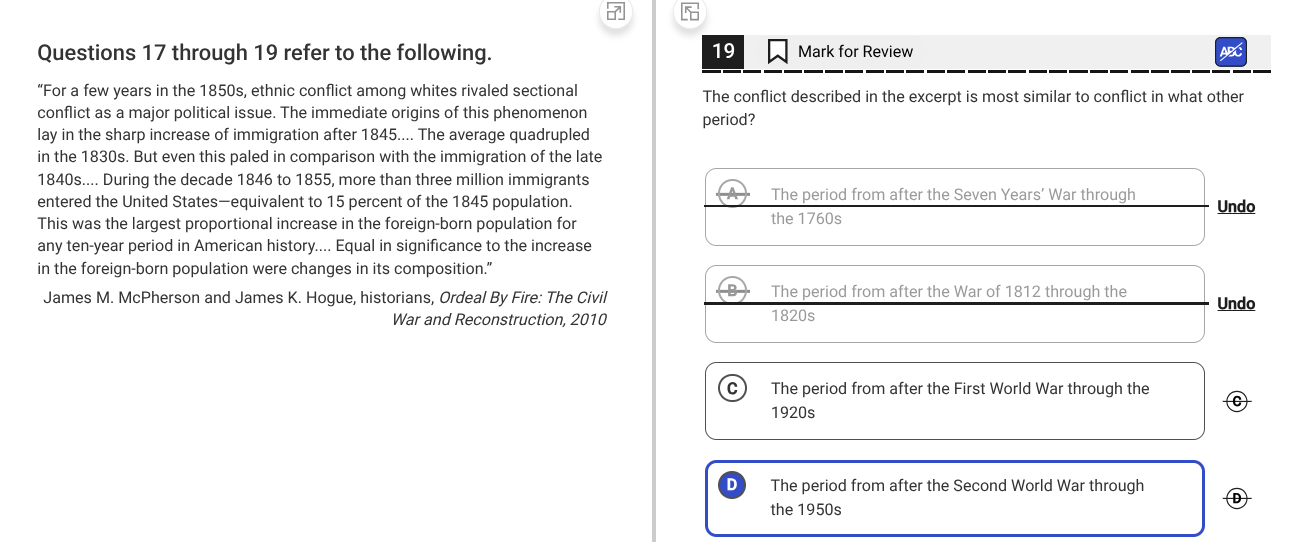Choose eliminated answer B War of 1812

coord(955,304)
